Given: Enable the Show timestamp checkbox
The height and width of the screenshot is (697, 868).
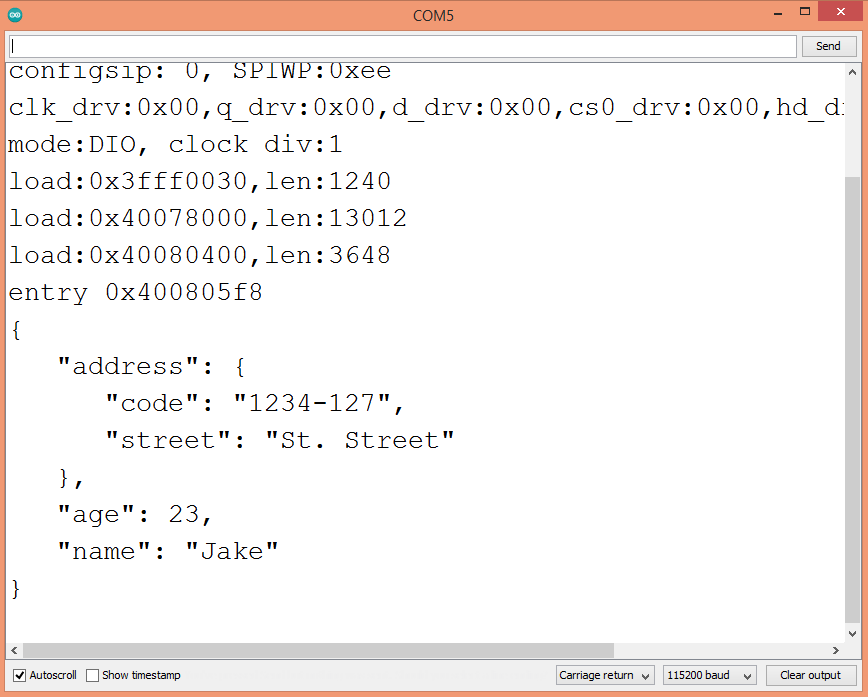Looking at the screenshot, I should pyautogui.click(x=93, y=675).
